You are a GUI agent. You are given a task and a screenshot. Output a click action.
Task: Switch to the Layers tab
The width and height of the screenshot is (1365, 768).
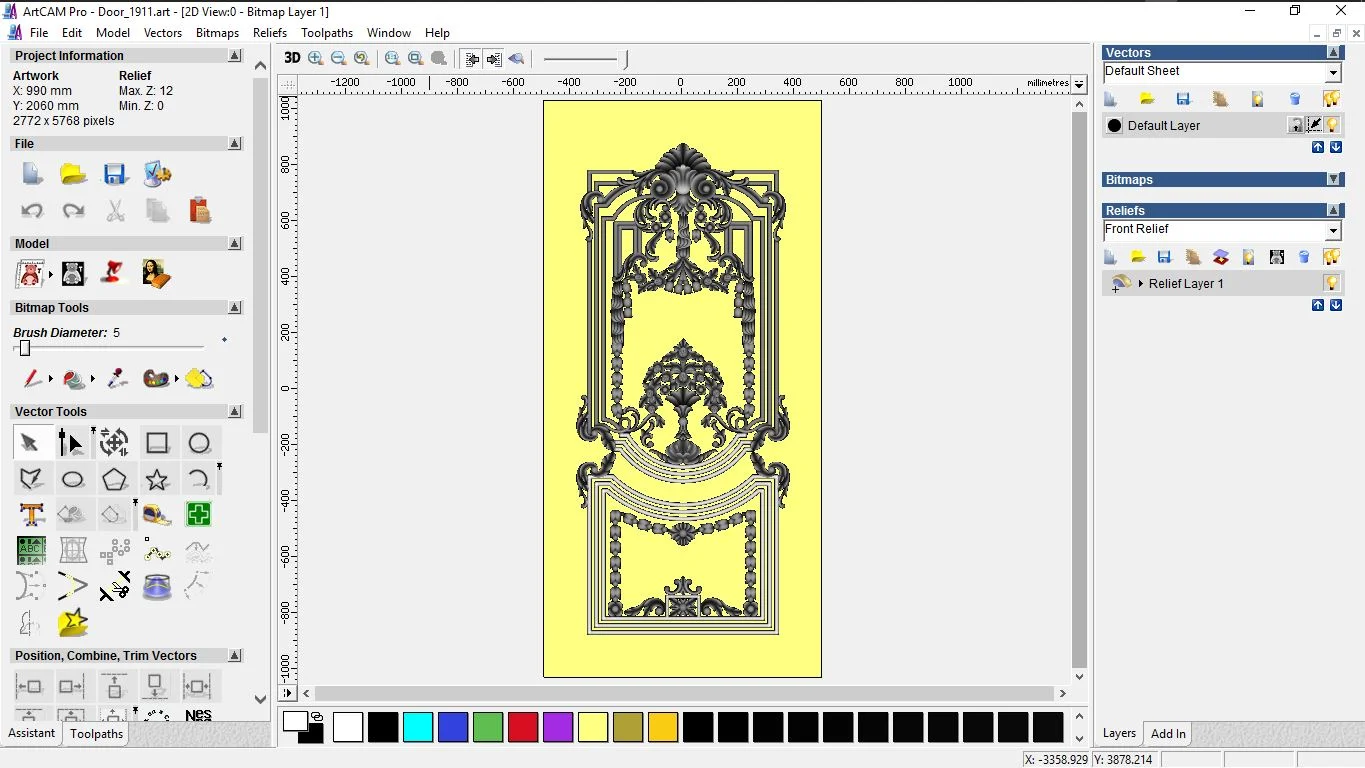click(x=1118, y=733)
